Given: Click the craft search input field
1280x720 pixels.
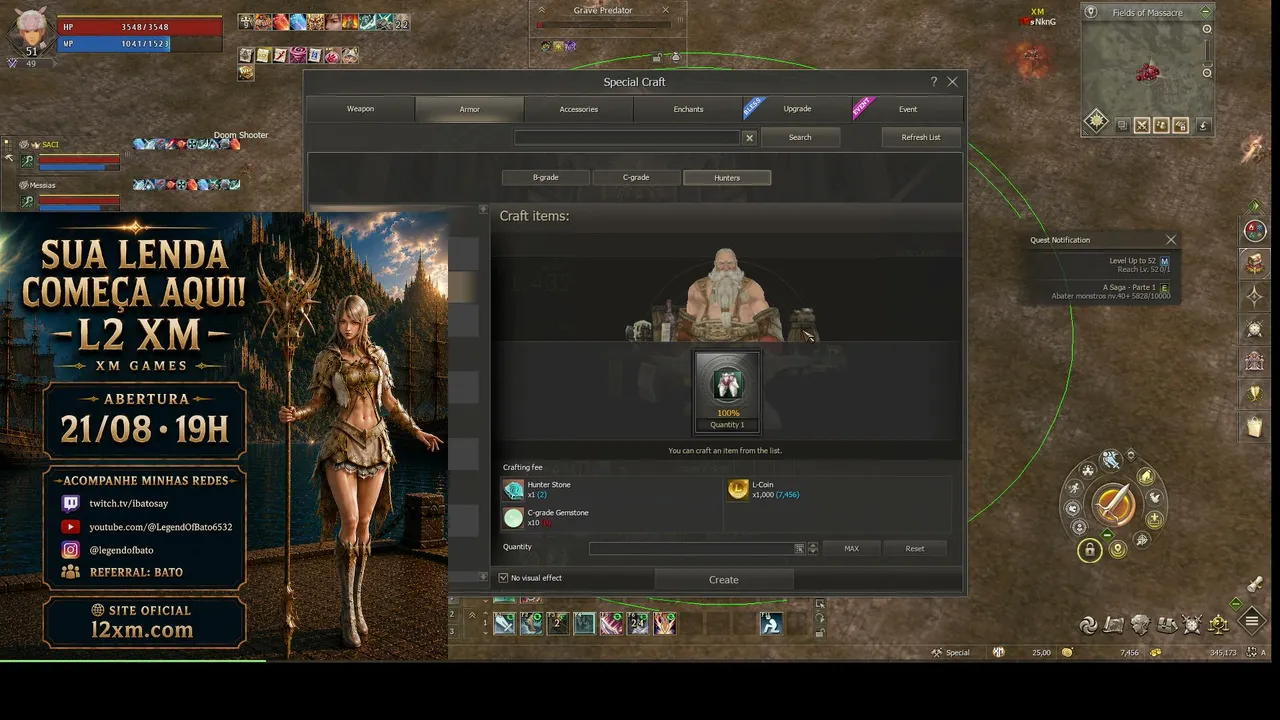Looking at the screenshot, I should [627, 138].
